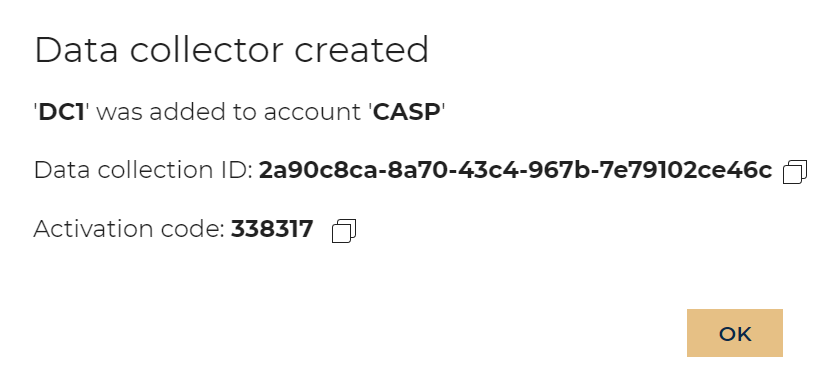
Task: Confirm the dialog with OK
Action: click(x=735, y=333)
